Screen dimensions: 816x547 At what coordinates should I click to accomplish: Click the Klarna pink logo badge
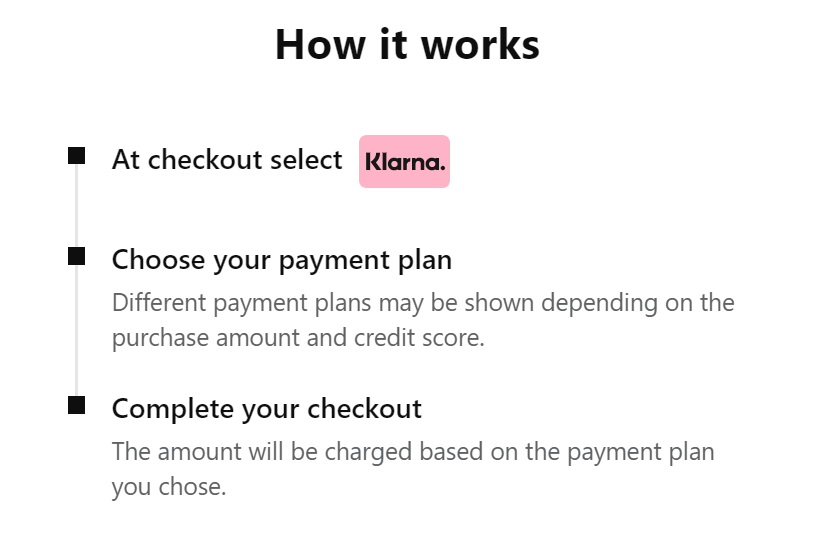coord(404,161)
